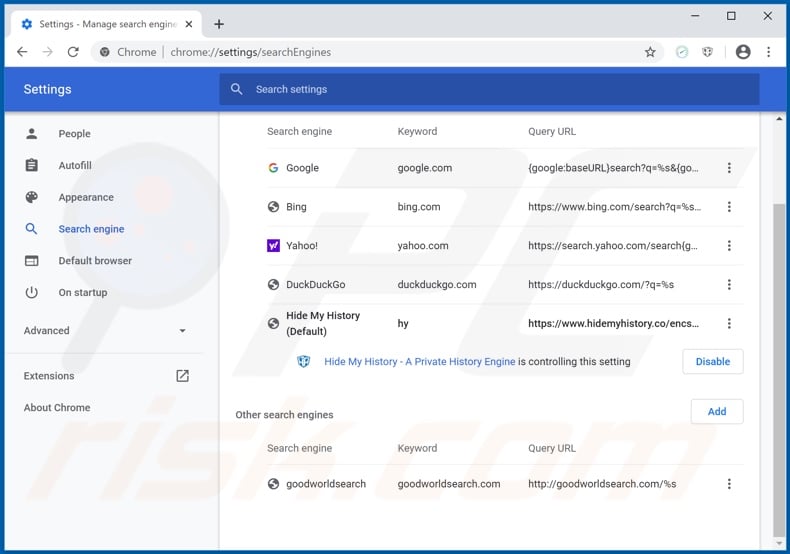
Task: Click the Hide My History (Default) name
Action: [323, 323]
